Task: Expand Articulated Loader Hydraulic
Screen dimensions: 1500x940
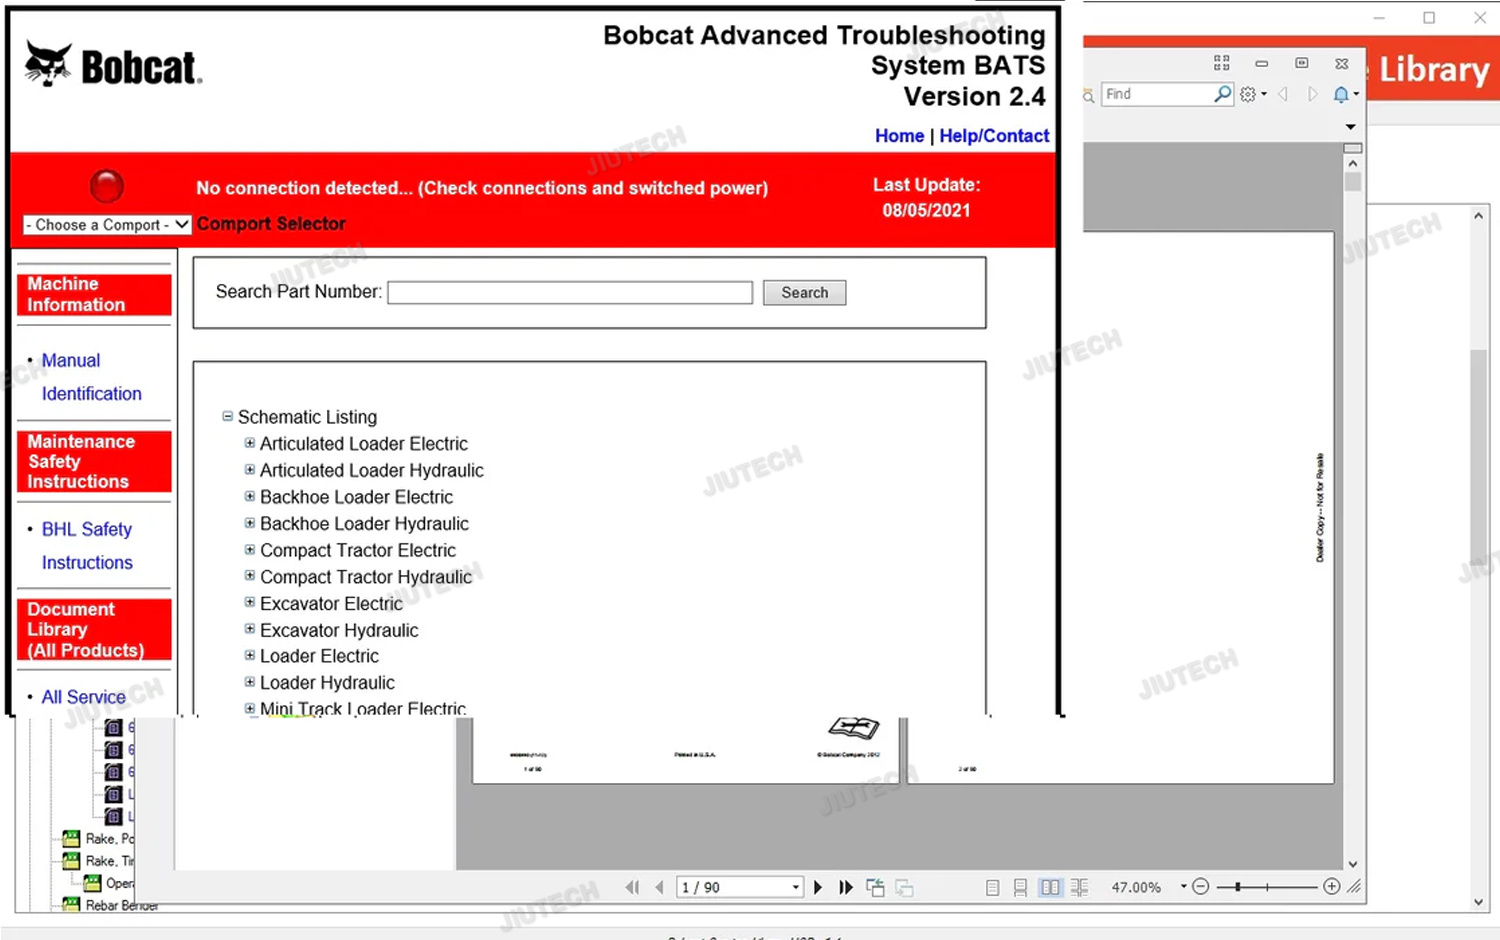Action: (250, 470)
